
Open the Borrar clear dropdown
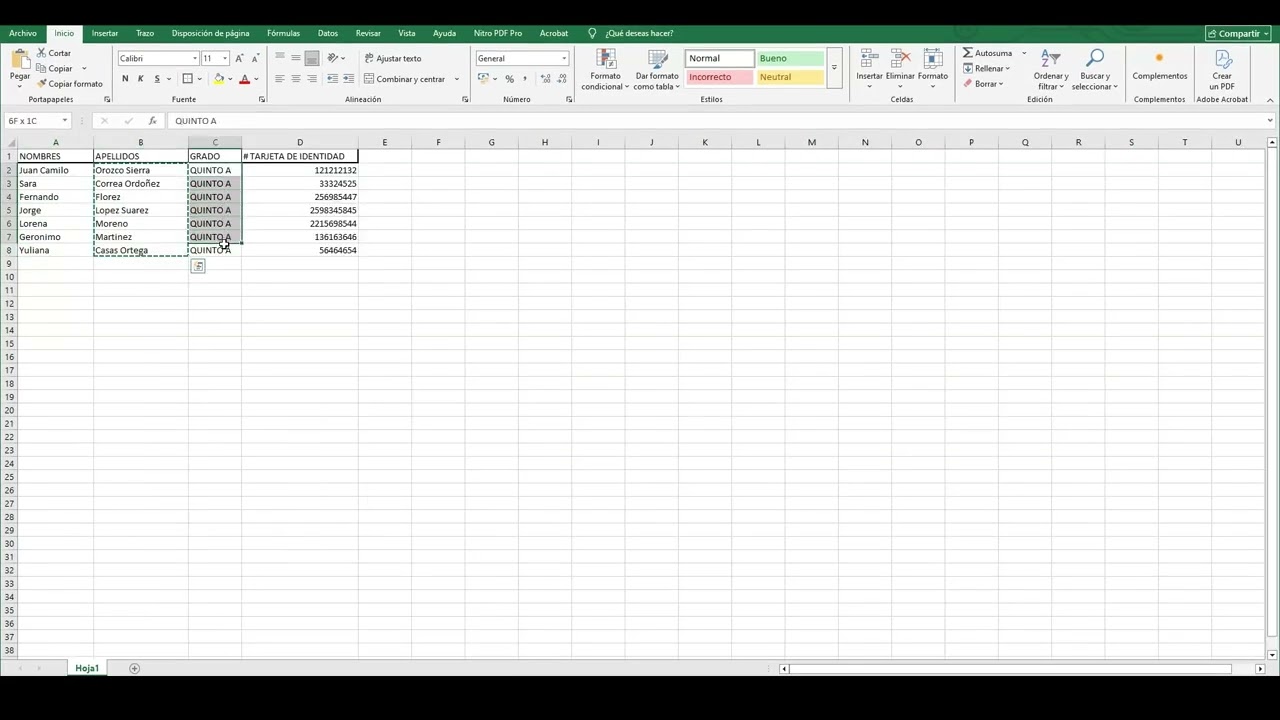coord(984,84)
